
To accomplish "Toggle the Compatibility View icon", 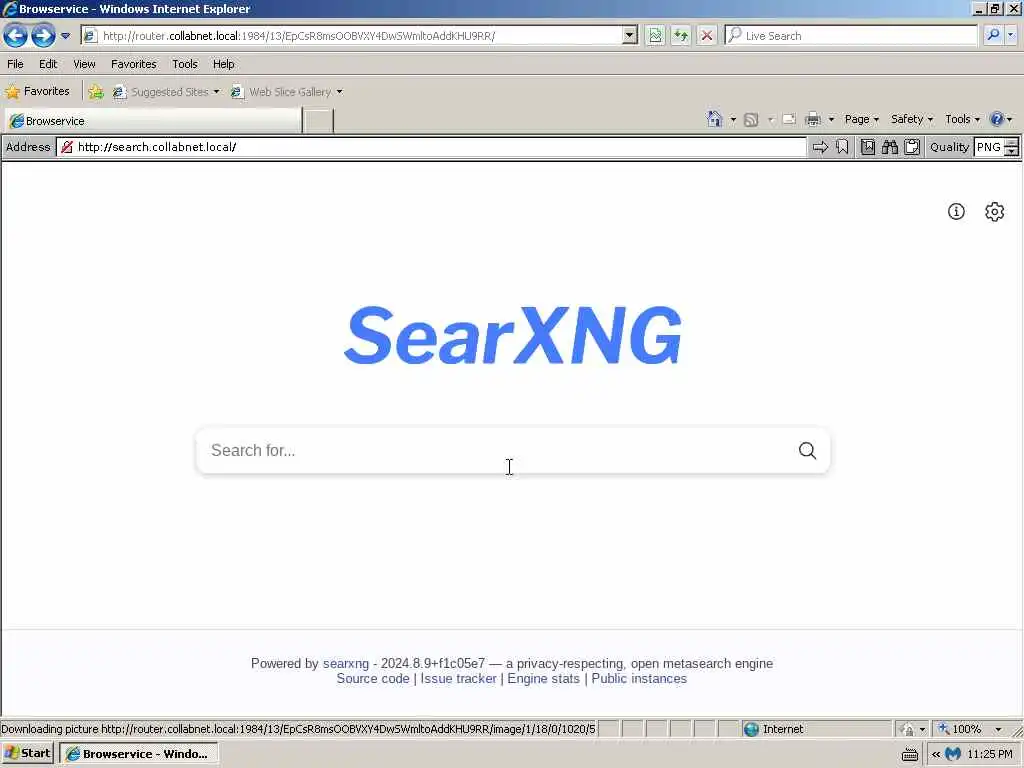I will tap(655, 35).
